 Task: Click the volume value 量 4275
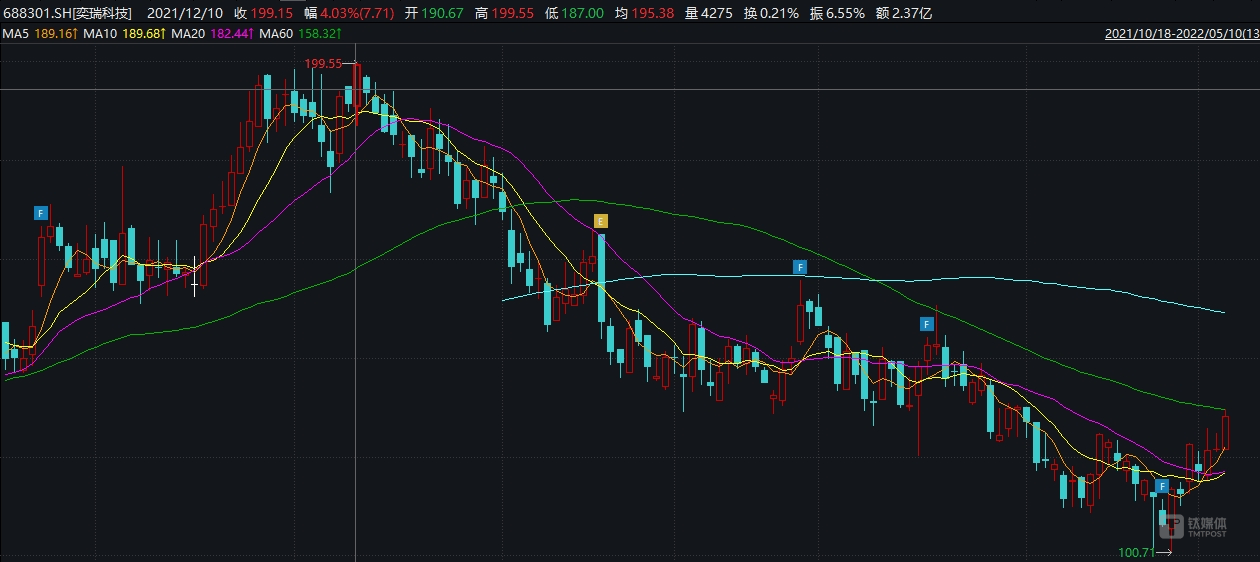coord(711,14)
